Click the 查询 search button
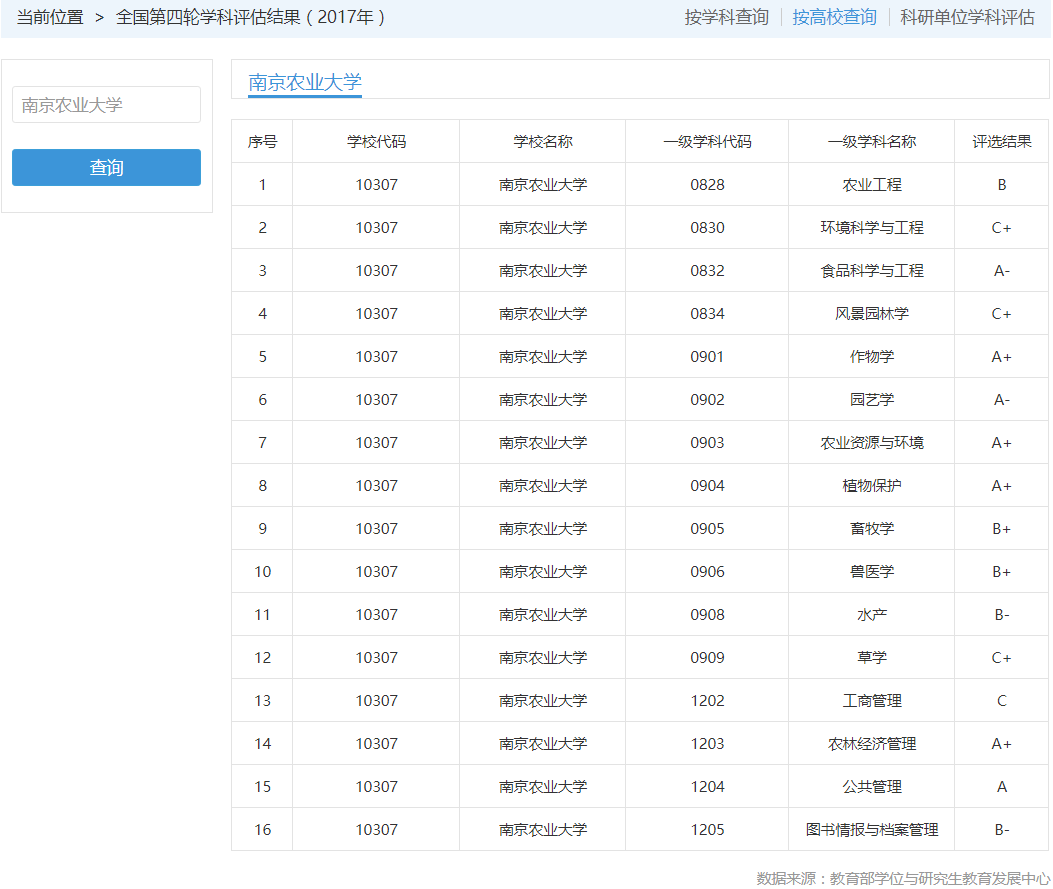 click(x=106, y=167)
